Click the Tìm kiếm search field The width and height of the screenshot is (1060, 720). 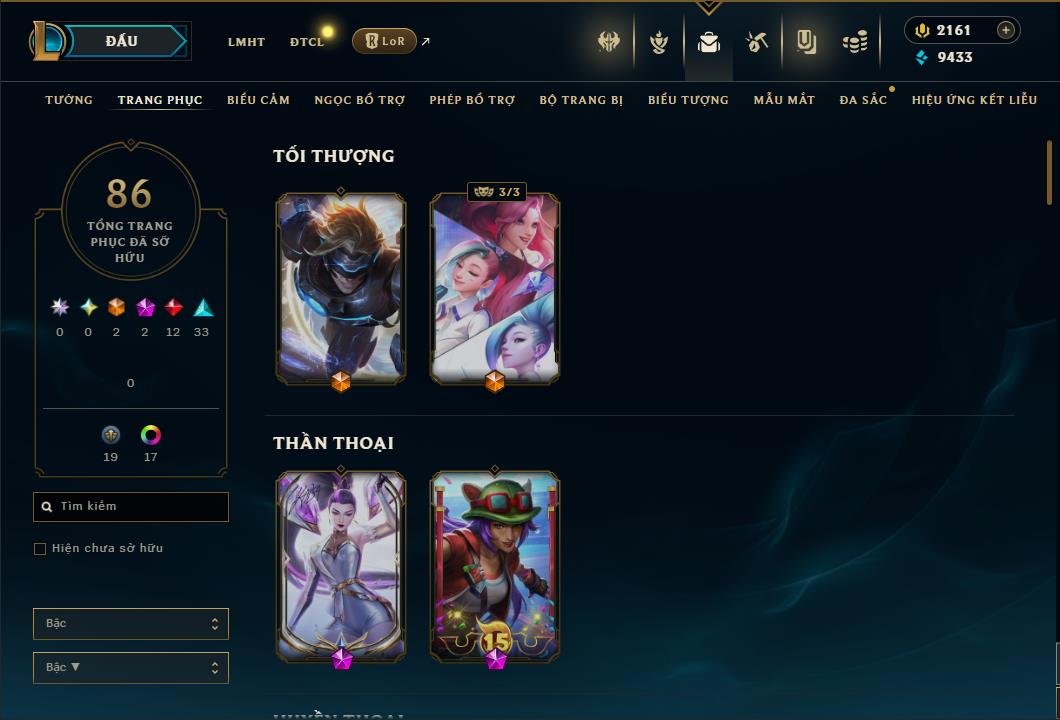[130, 506]
